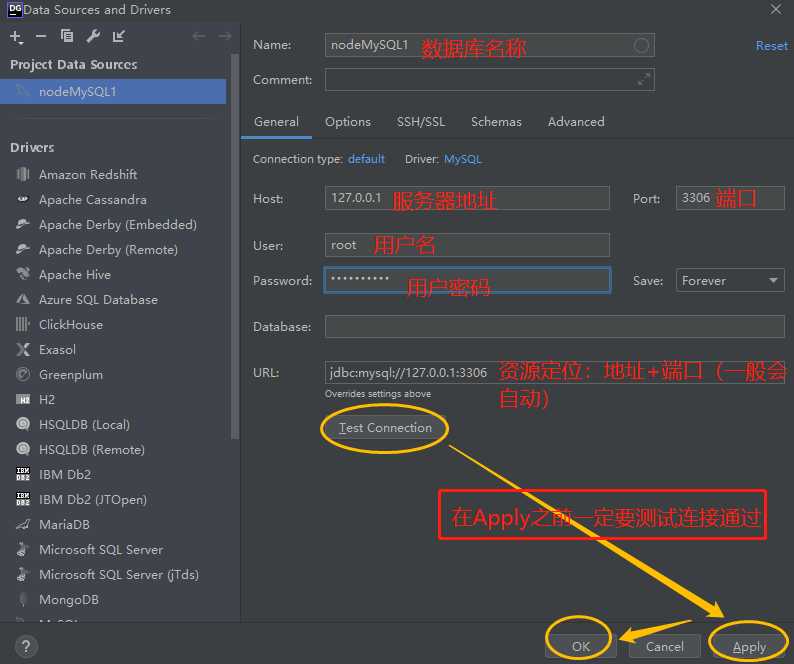Screen dimensions: 794x664
Task: Focus the Database input field
Action: tap(555, 326)
